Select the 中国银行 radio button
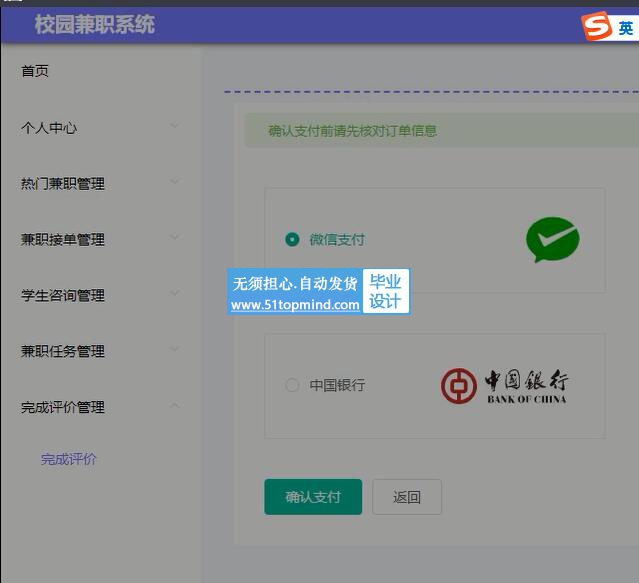The image size is (639, 583). point(292,385)
